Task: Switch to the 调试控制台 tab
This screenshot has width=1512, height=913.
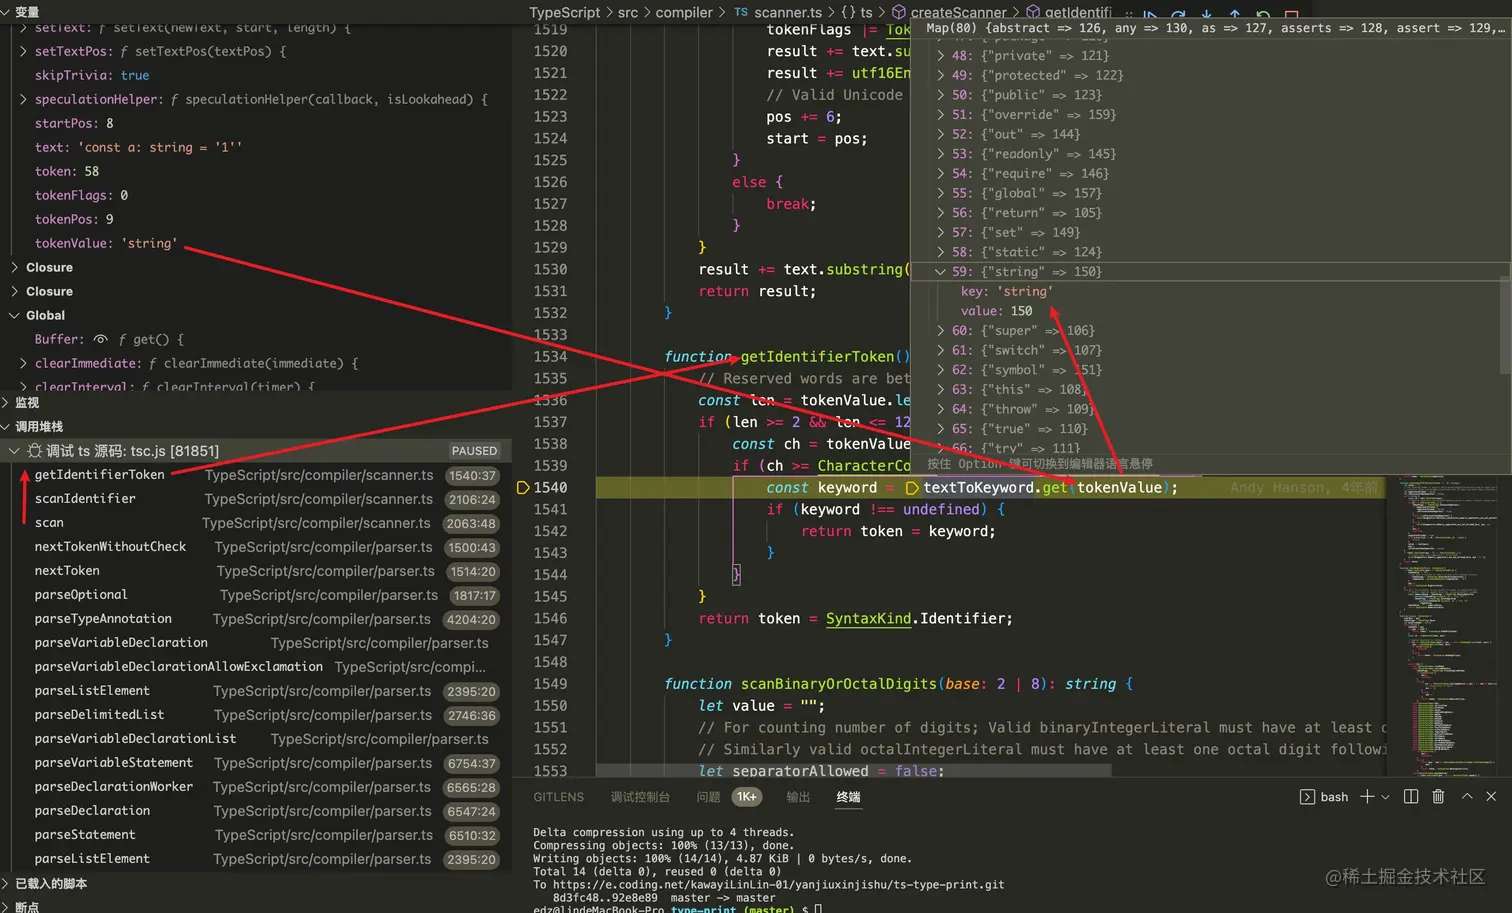Action: click(x=640, y=797)
